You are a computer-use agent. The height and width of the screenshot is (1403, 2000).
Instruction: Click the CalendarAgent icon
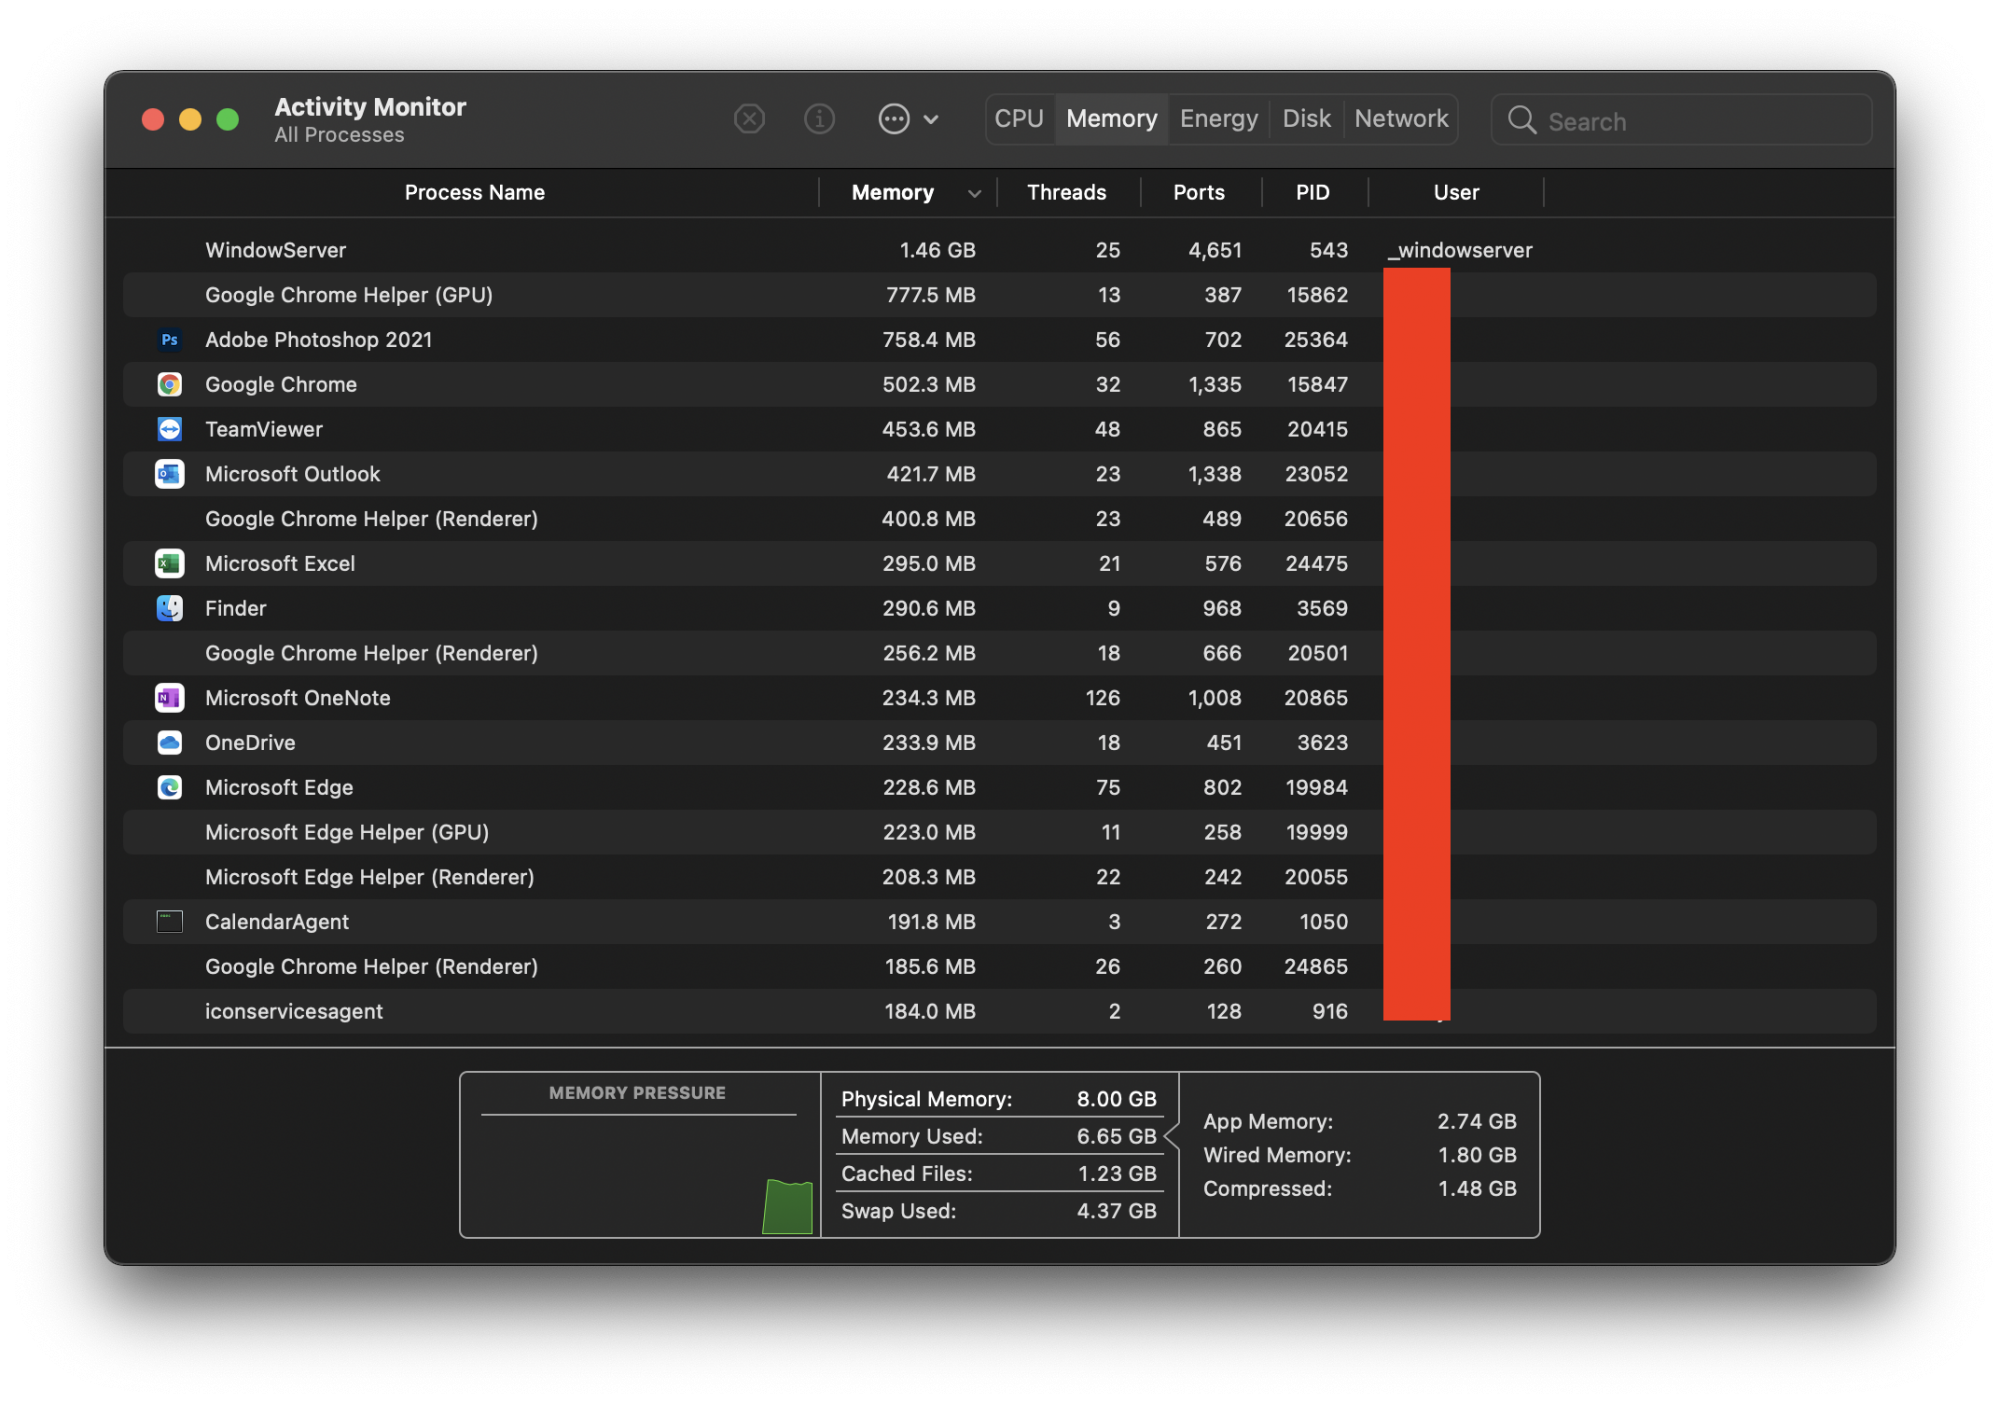click(x=170, y=921)
